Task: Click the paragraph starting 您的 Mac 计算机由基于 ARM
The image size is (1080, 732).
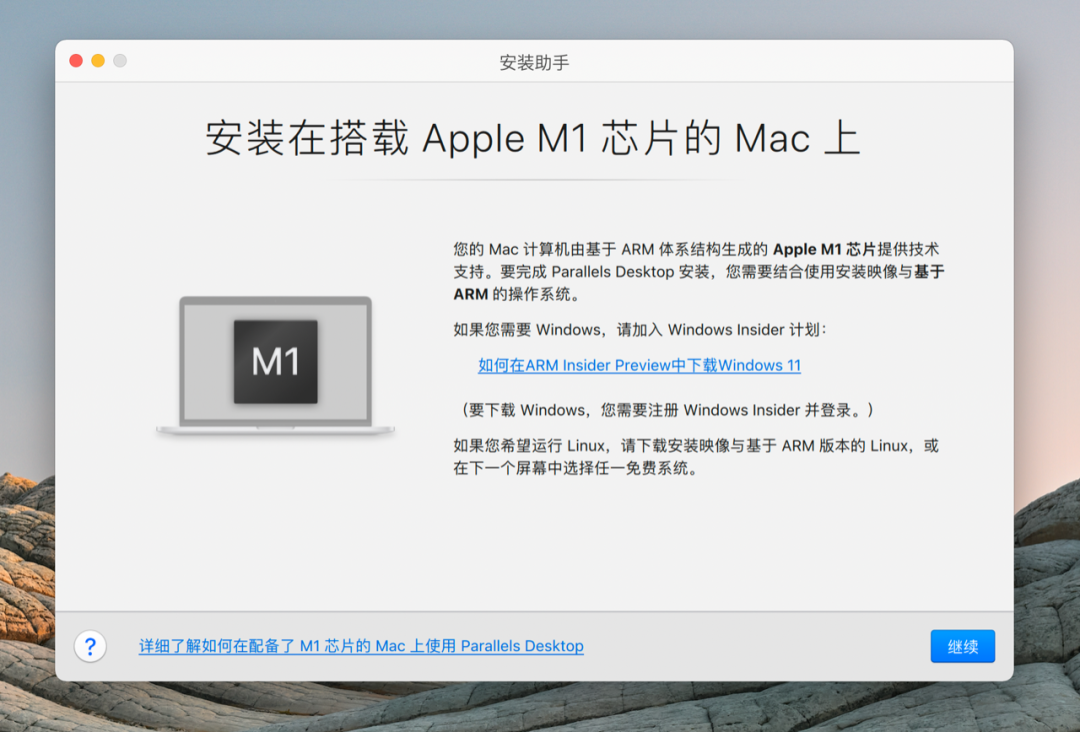Action: (x=698, y=271)
